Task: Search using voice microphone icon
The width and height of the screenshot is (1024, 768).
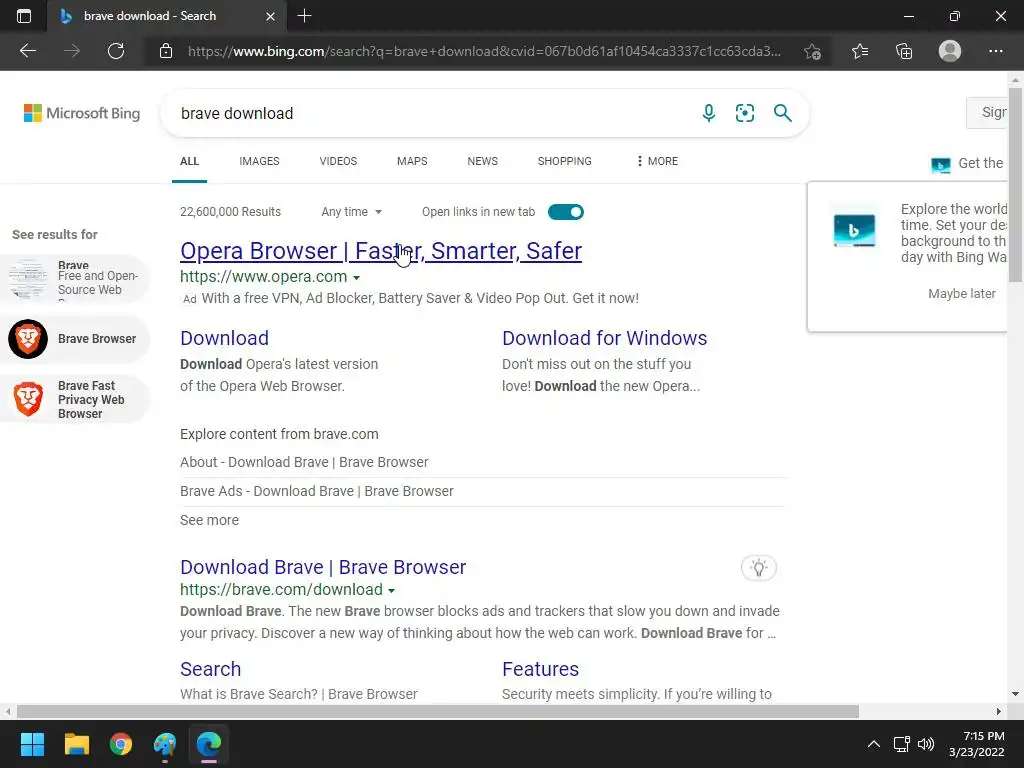Action: point(709,113)
